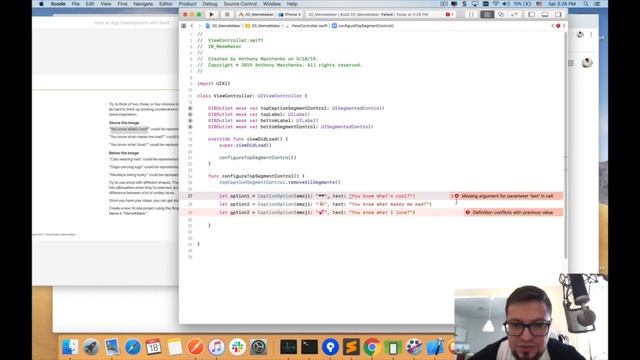
Task: Open the Xcode menu
Action: click(58, 4)
